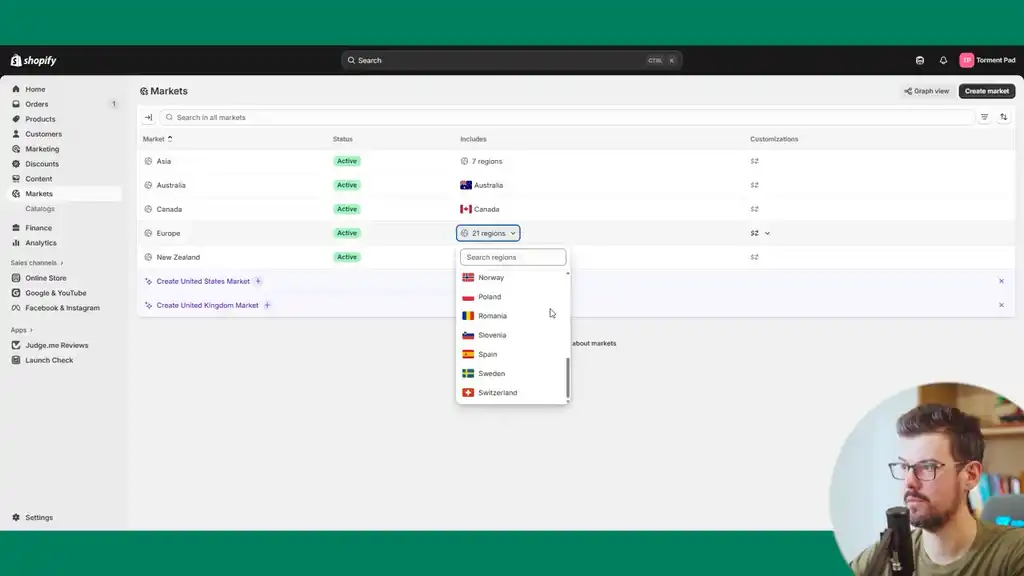Click the Create market button
Image resolution: width=1024 pixels, height=576 pixels.
[986, 90]
